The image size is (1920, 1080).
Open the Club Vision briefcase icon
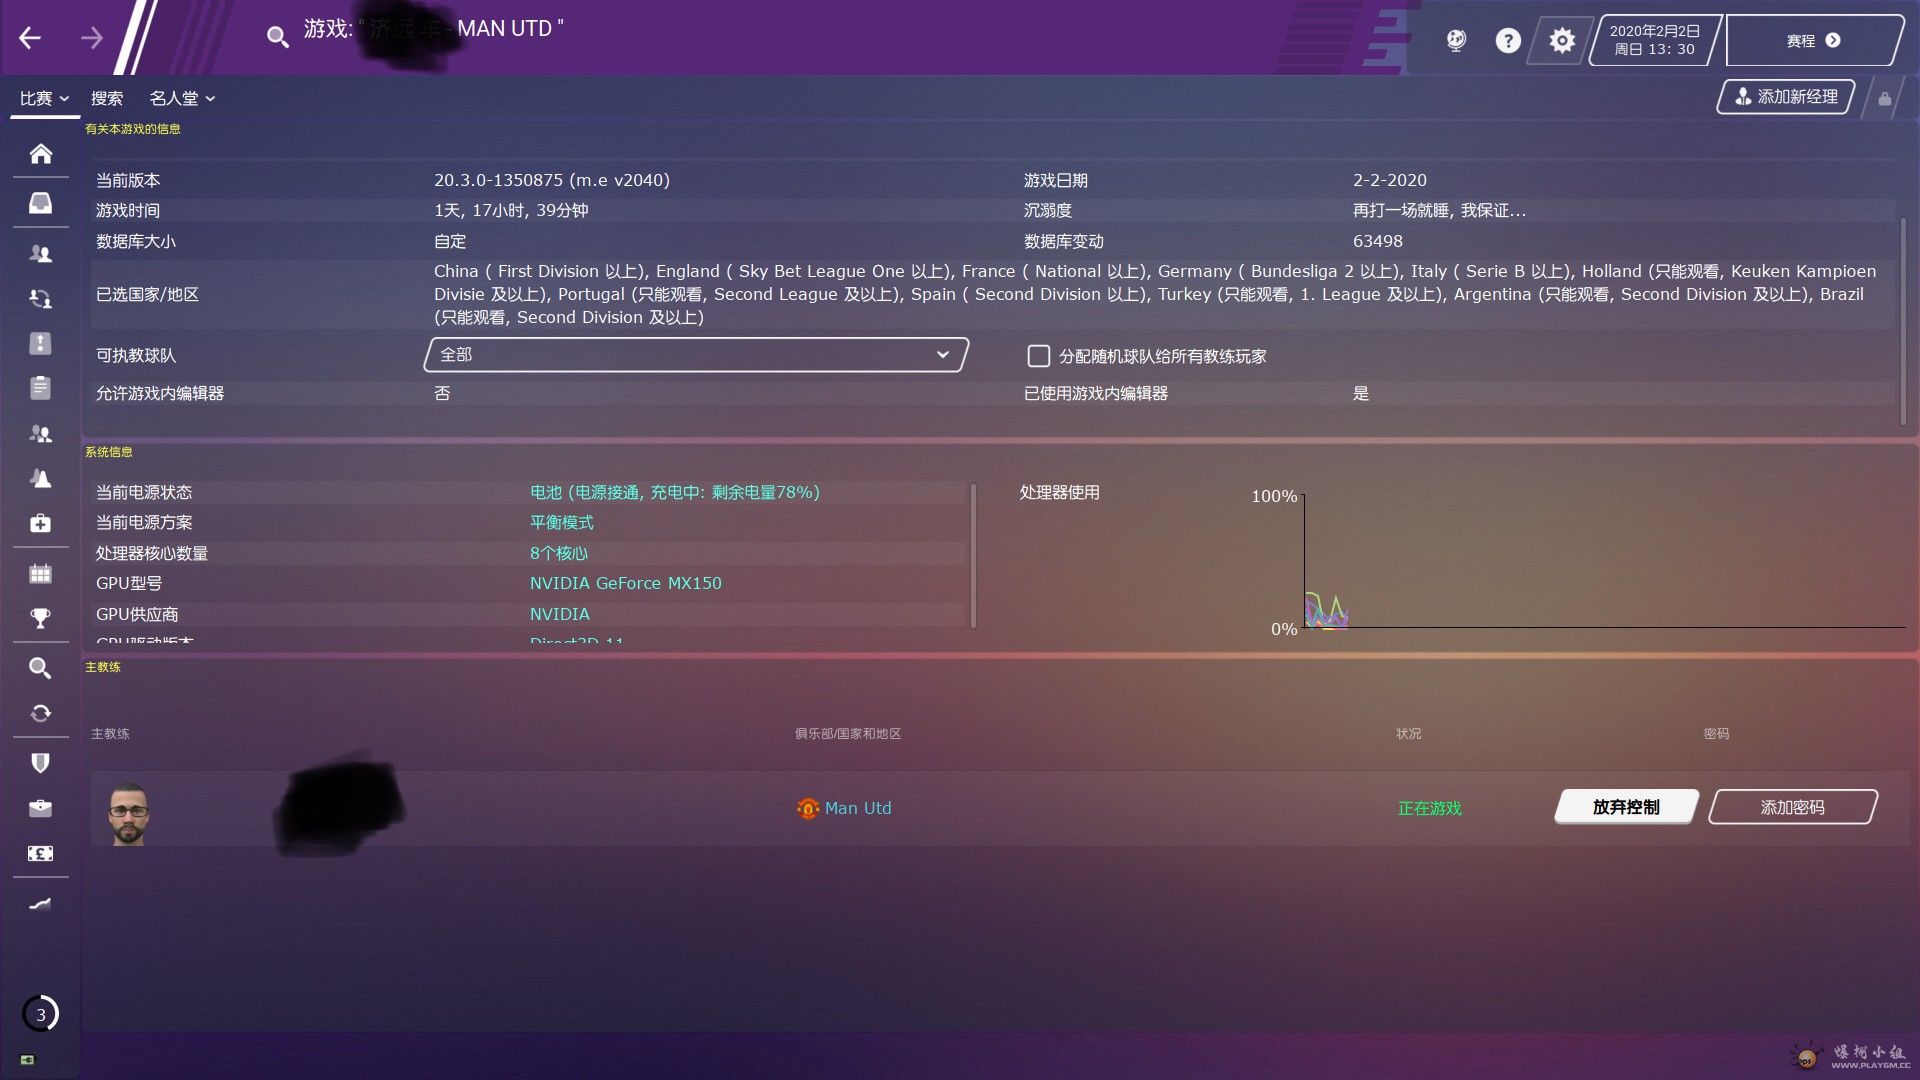coord(40,808)
